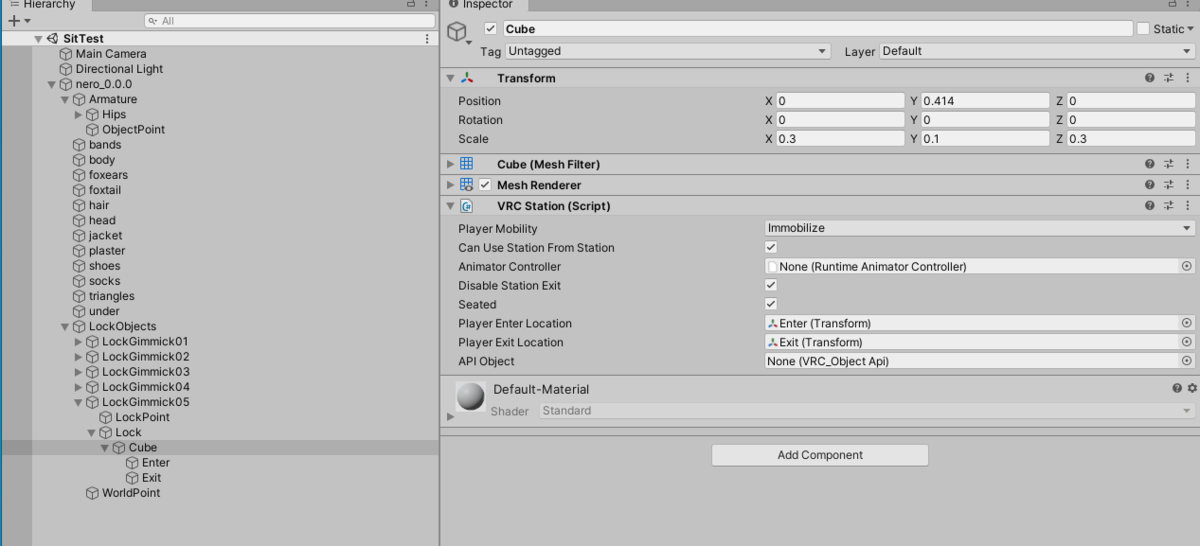
Task: Click the VRC Station script icon
Action: tap(466, 206)
